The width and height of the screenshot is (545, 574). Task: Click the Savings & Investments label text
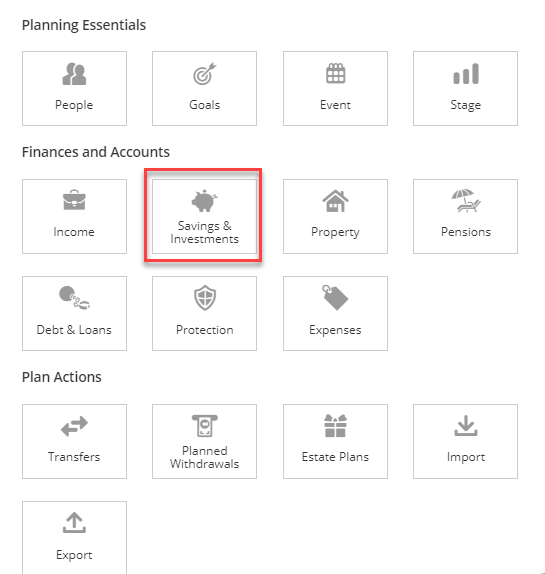[x=205, y=232]
